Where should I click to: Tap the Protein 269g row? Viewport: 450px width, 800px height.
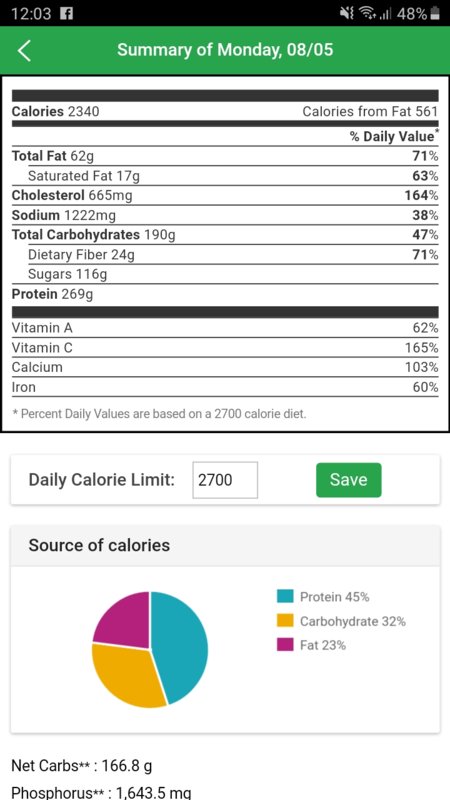(x=225, y=294)
